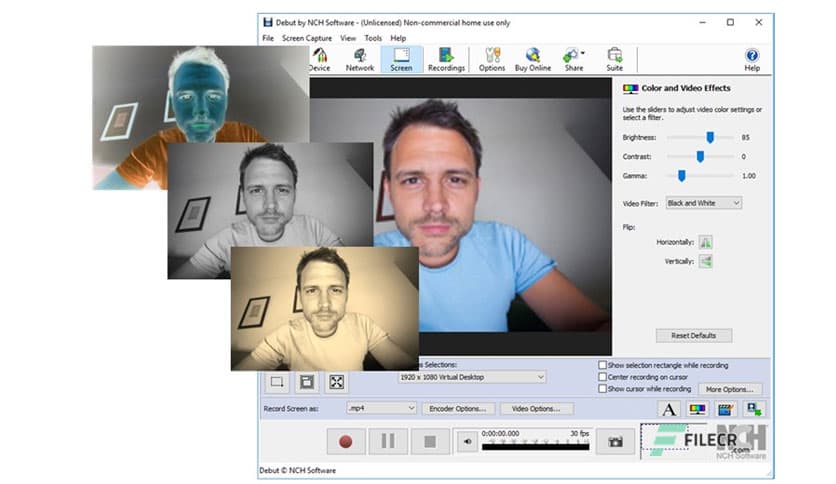Click the Help icon in toolbar
Viewport: 836px width, 484px height.
752,60
